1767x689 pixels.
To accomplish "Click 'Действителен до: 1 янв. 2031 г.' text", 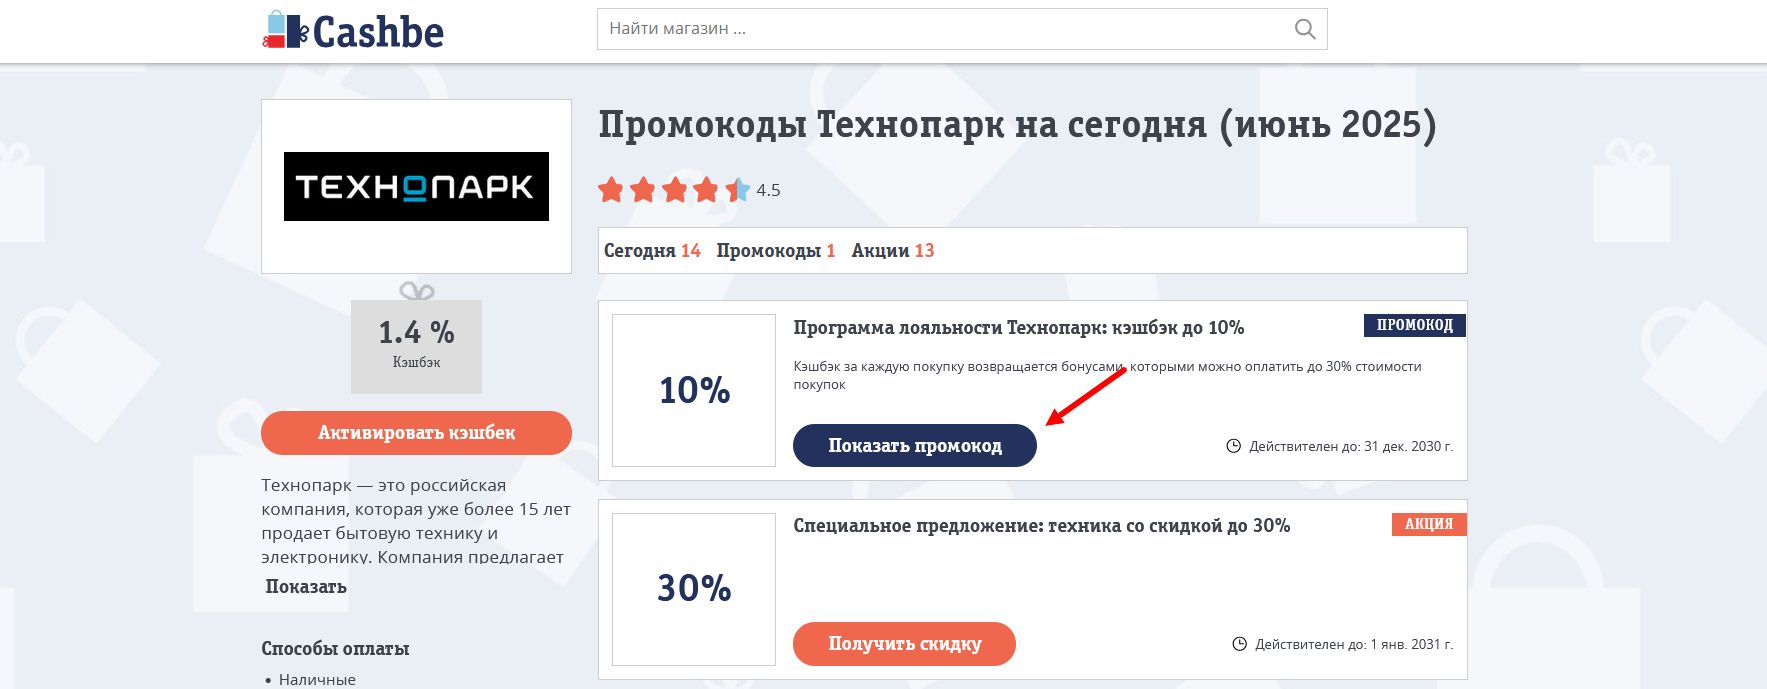I will [x=1354, y=644].
